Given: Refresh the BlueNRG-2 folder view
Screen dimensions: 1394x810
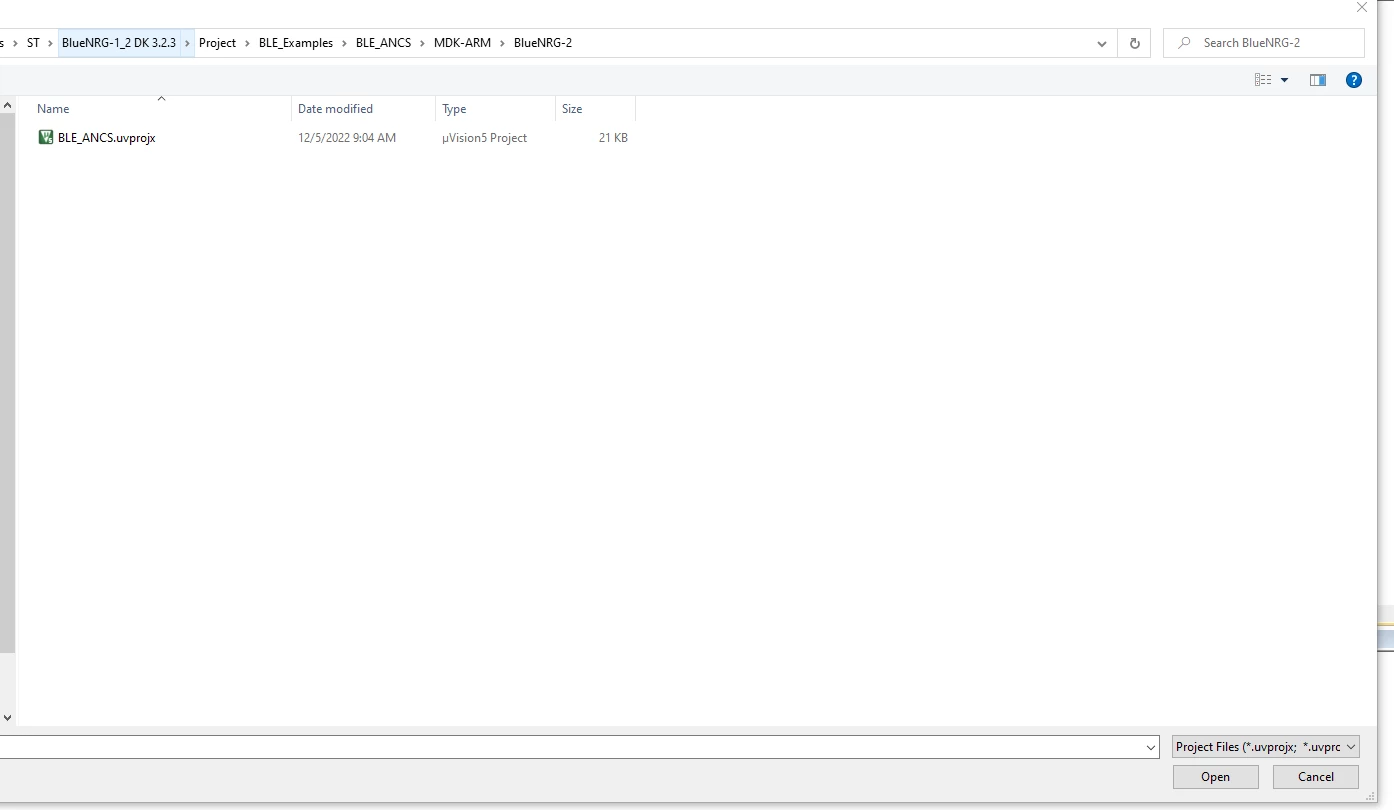Looking at the screenshot, I should pyautogui.click(x=1134, y=43).
